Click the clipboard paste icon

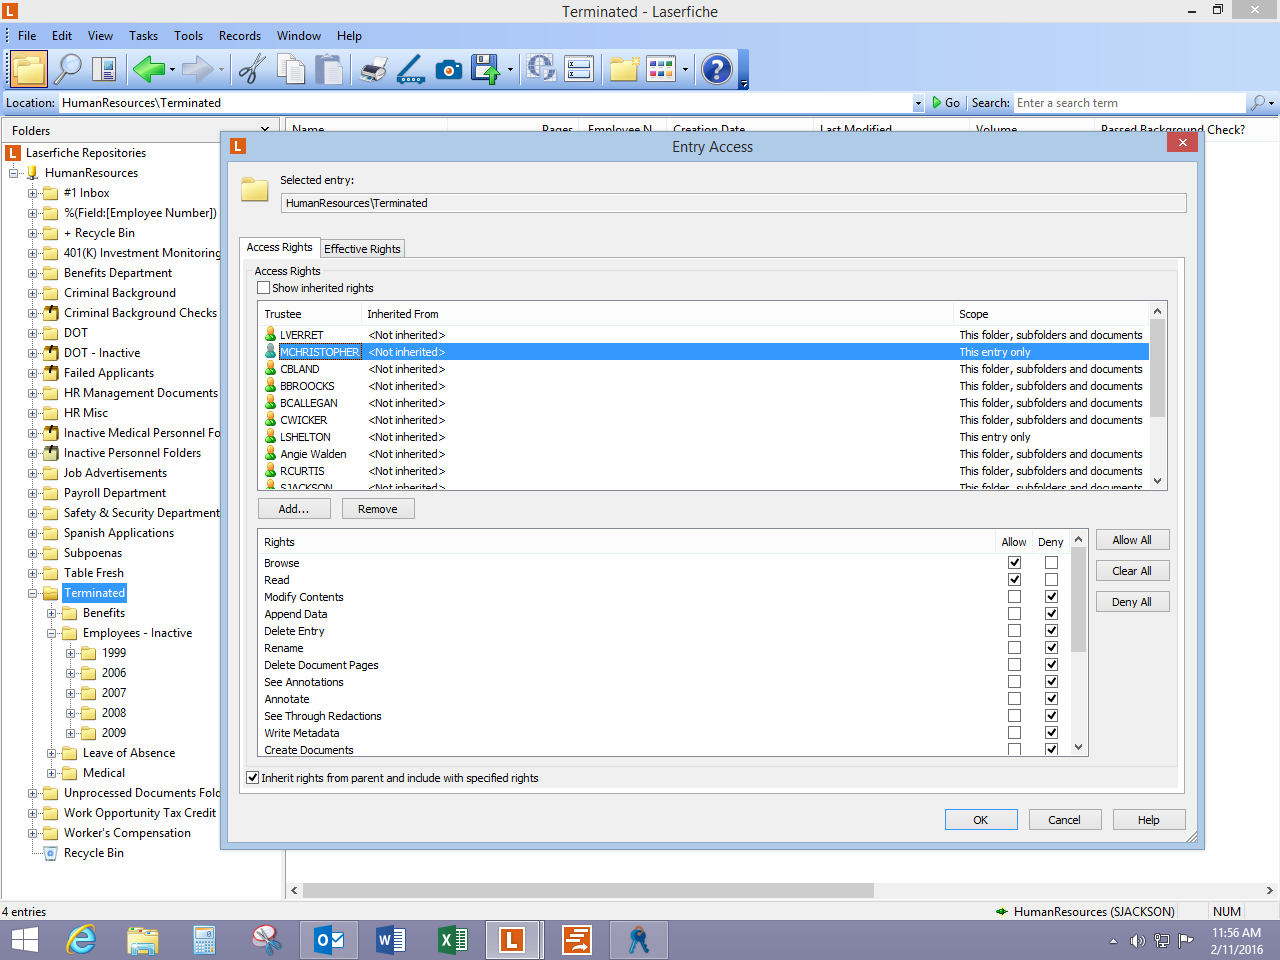tap(329, 69)
